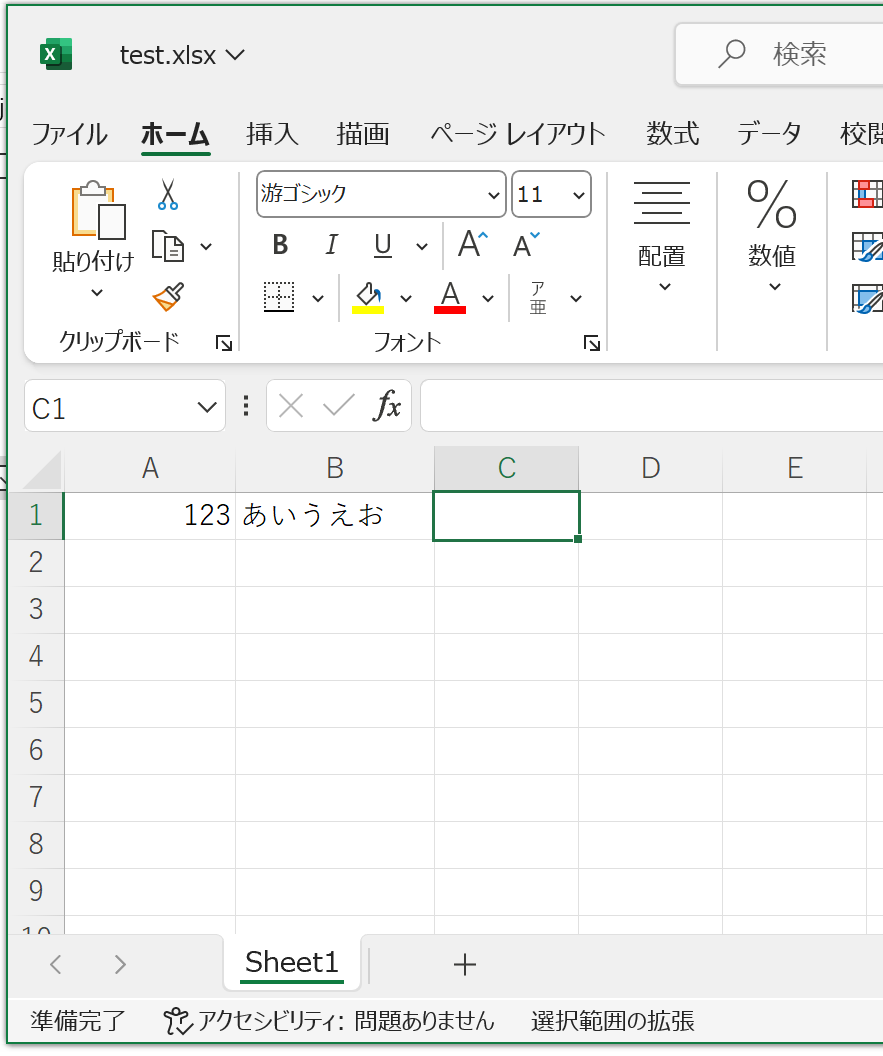This screenshot has height=1056, width=883.
Task: Click the phonetic guide (ア亜) icon
Action: 537,298
